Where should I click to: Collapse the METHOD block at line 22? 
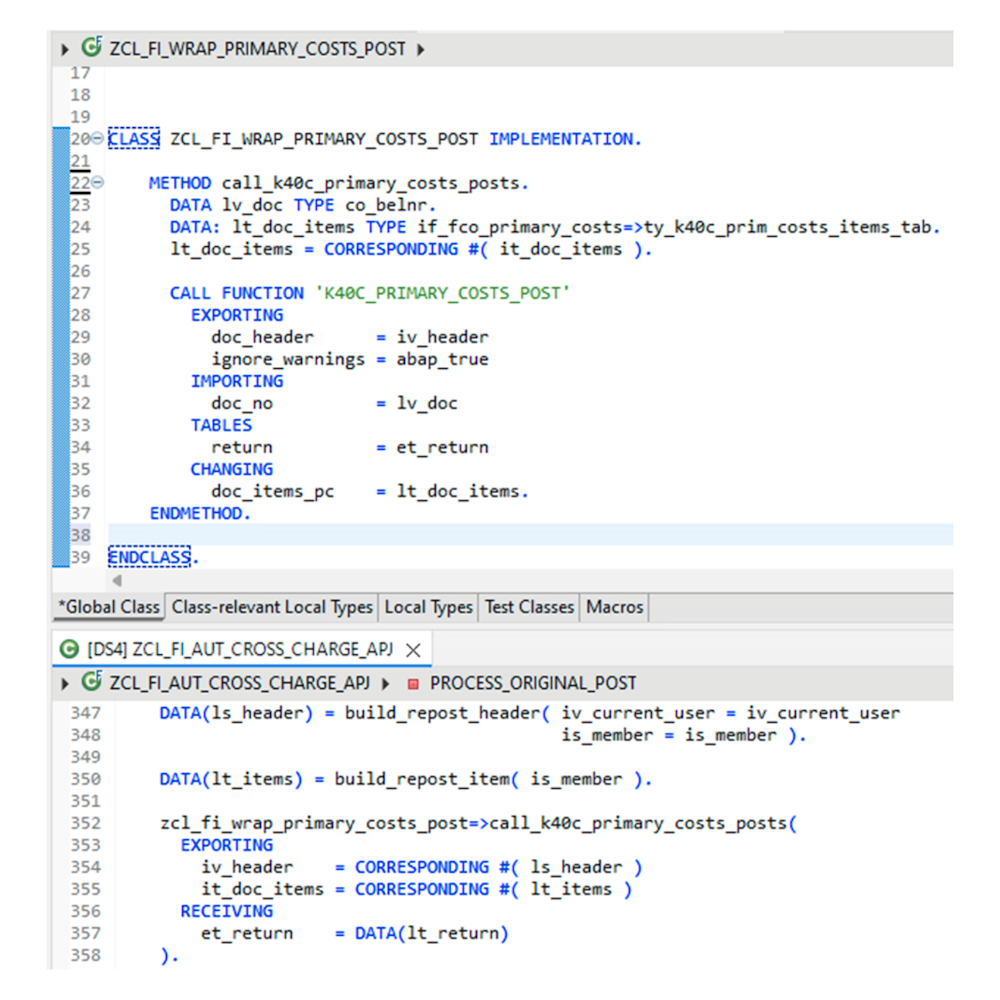(97, 183)
